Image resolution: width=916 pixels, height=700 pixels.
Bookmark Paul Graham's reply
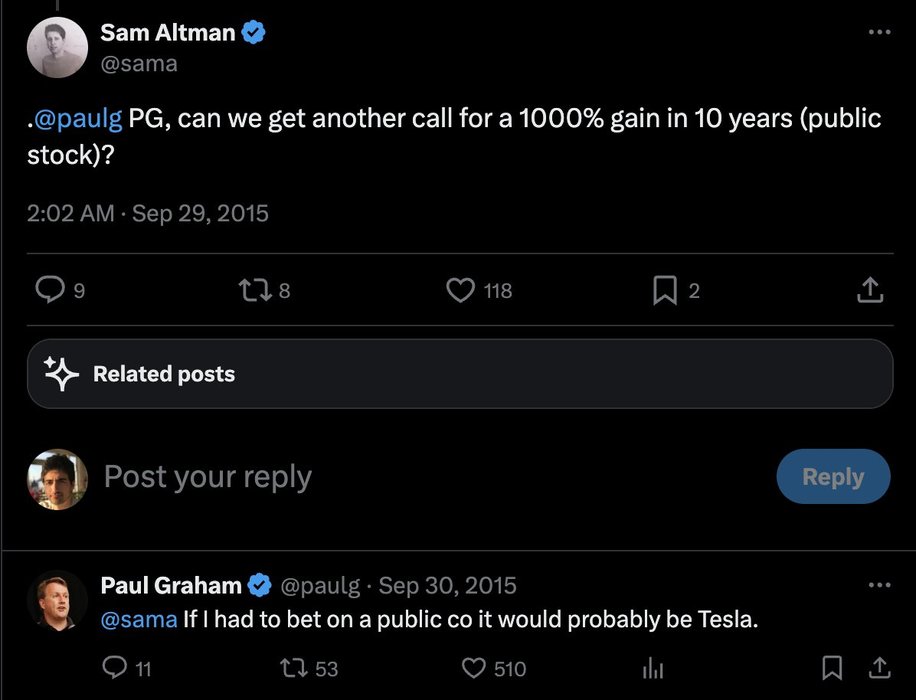[x=832, y=668]
